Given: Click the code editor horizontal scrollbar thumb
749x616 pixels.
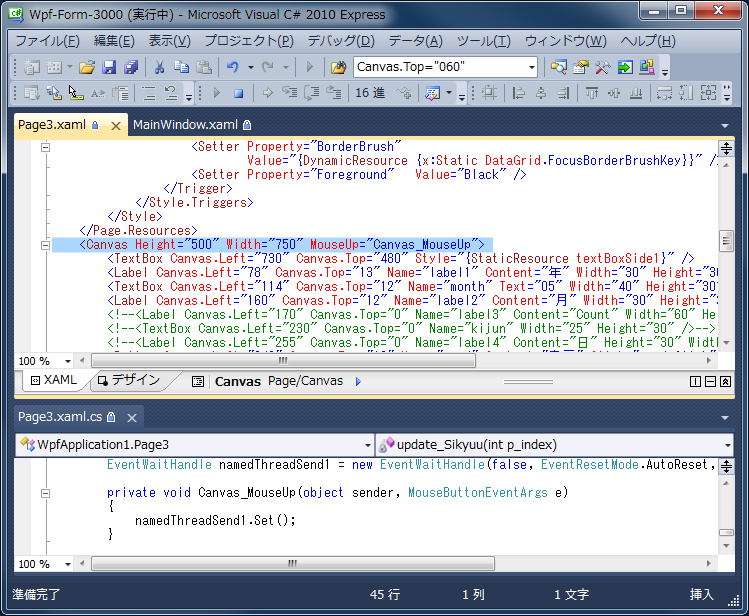Looking at the screenshot, I should (x=293, y=564).
